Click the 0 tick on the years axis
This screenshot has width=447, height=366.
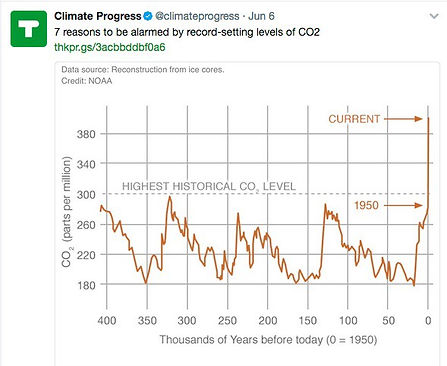pyautogui.click(x=428, y=321)
